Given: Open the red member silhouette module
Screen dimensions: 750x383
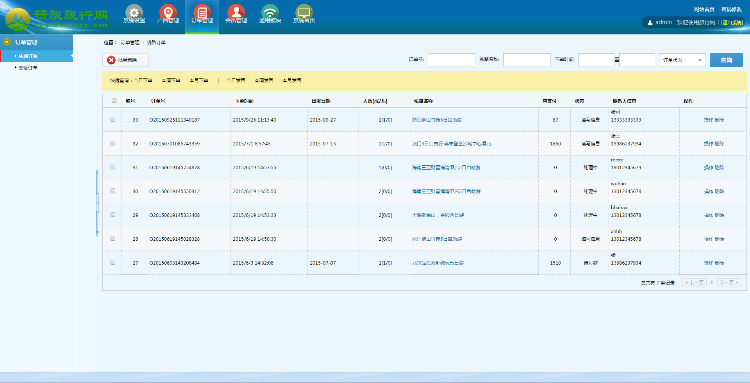Looking at the screenshot, I should click(236, 11).
